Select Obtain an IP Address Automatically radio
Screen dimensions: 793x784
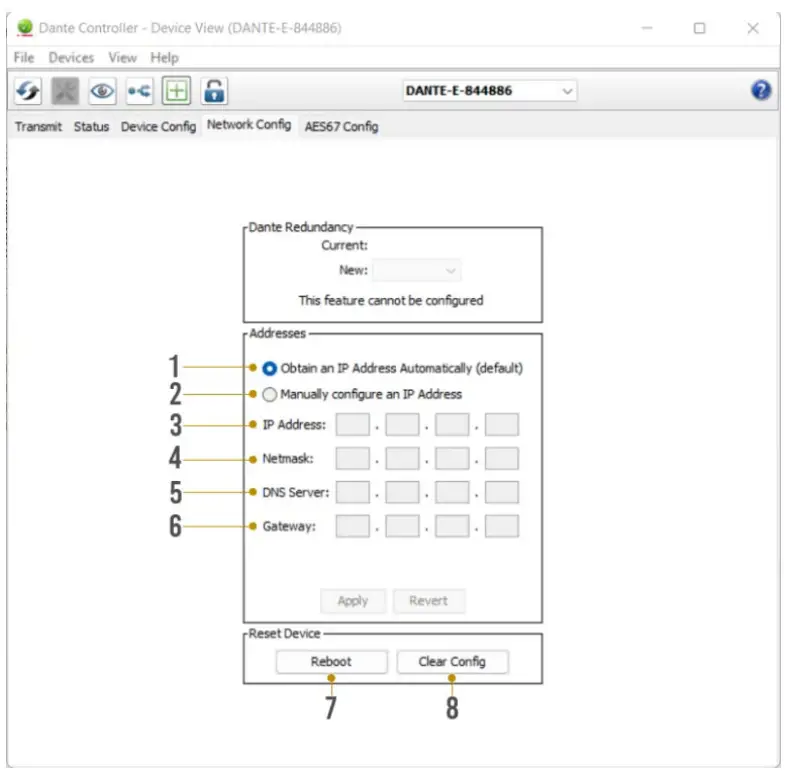point(270,369)
